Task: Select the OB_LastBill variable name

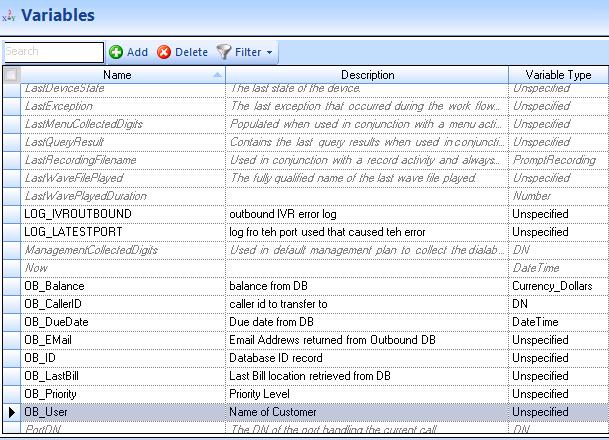Action: [x=51, y=376]
